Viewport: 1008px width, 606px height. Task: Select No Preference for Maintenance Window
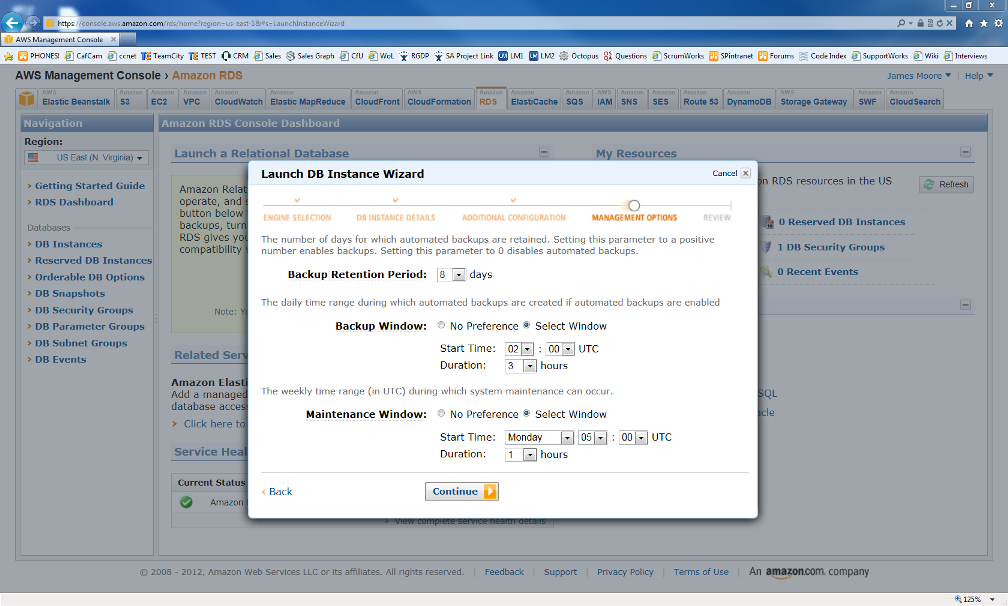pos(441,413)
